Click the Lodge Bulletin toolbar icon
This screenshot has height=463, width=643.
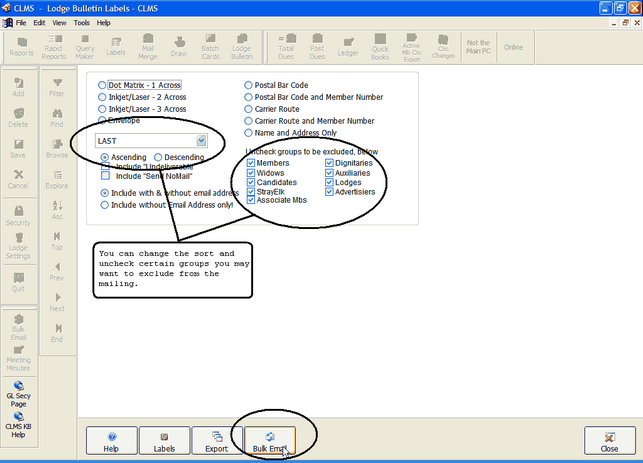[x=241, y=47]
